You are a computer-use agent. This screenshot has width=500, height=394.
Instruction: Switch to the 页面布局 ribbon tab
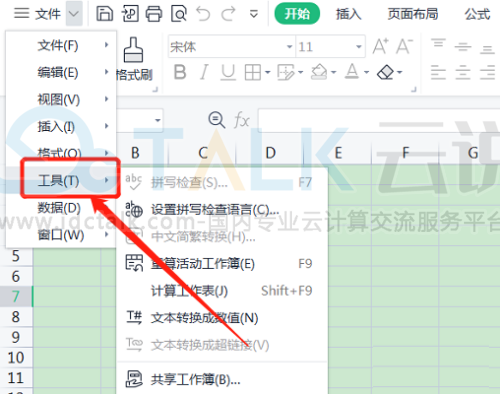tap(413, 14)
